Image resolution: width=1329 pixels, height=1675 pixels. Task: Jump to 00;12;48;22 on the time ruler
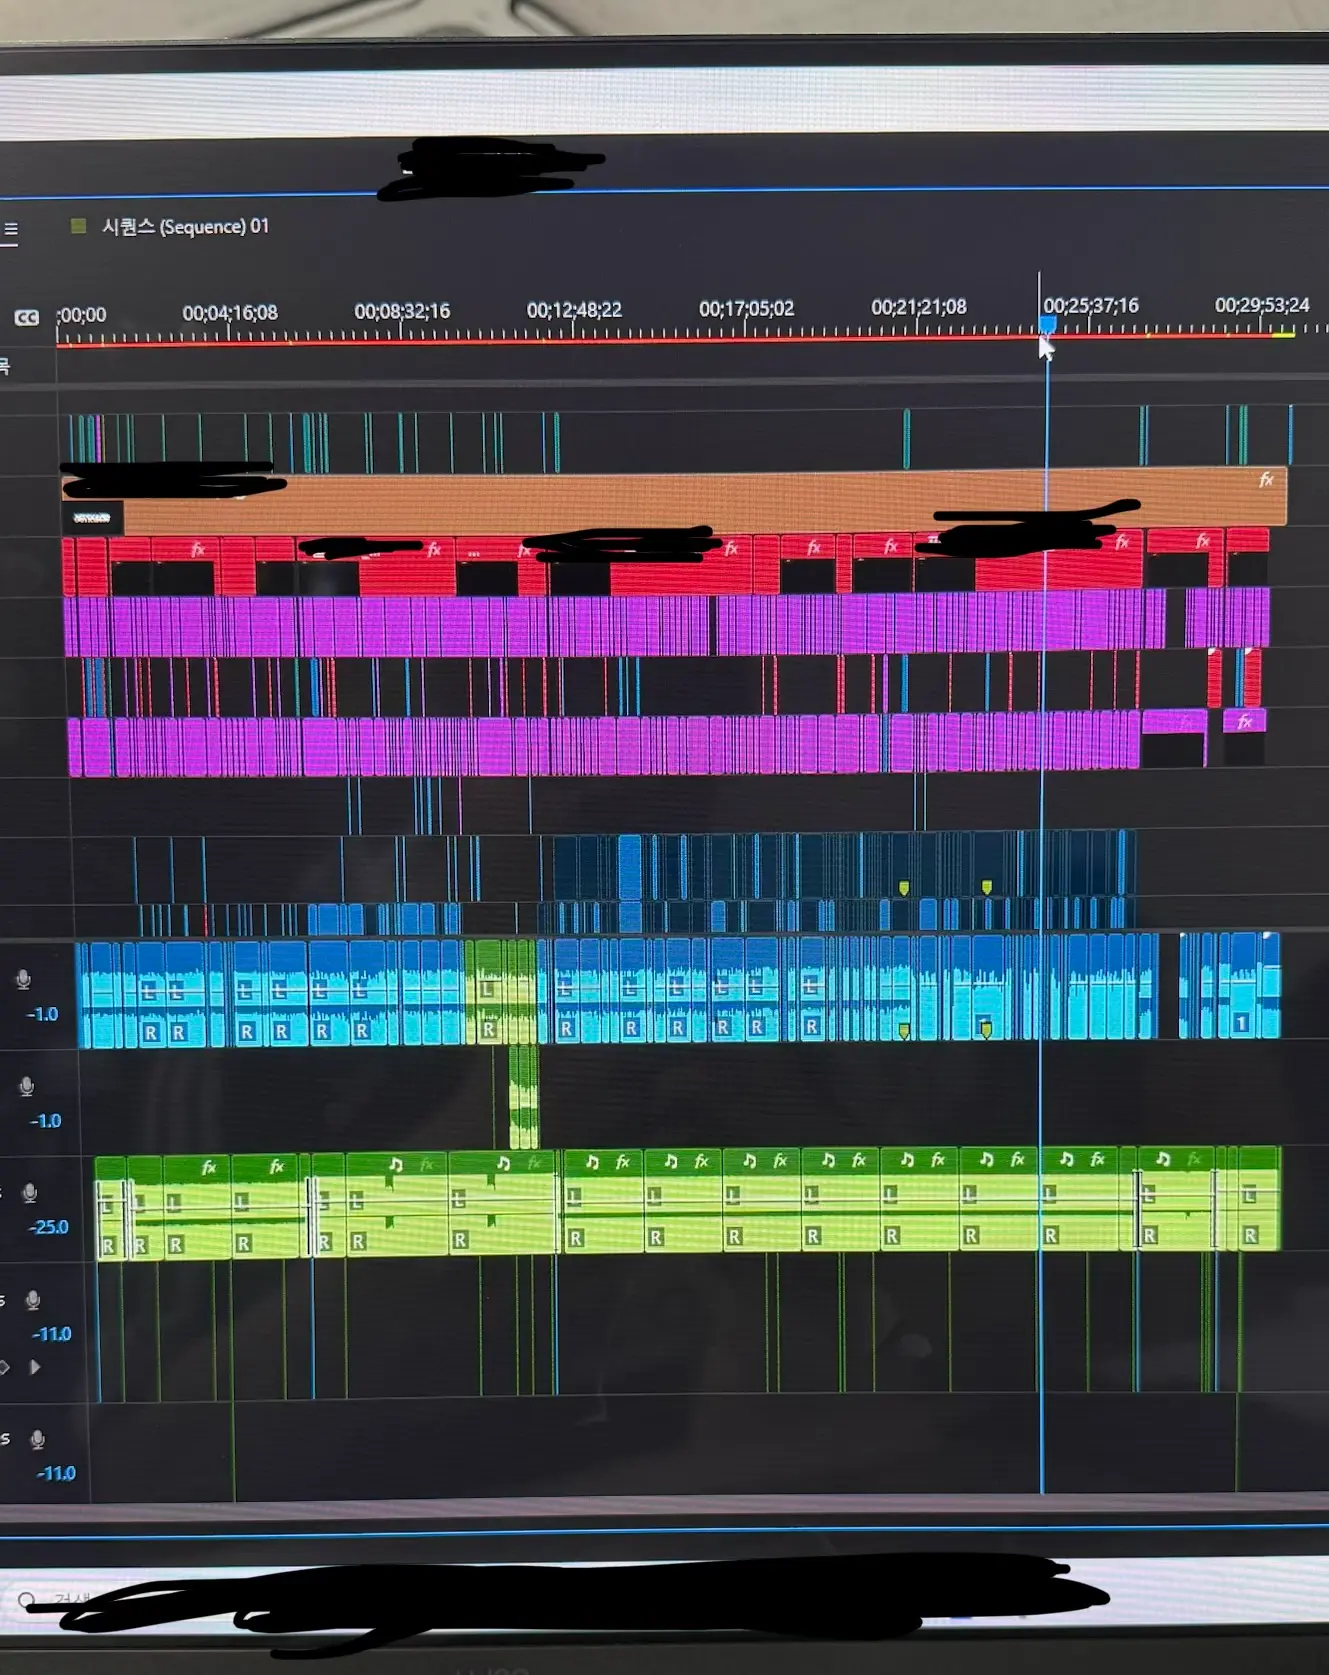[x=574, y=310]
